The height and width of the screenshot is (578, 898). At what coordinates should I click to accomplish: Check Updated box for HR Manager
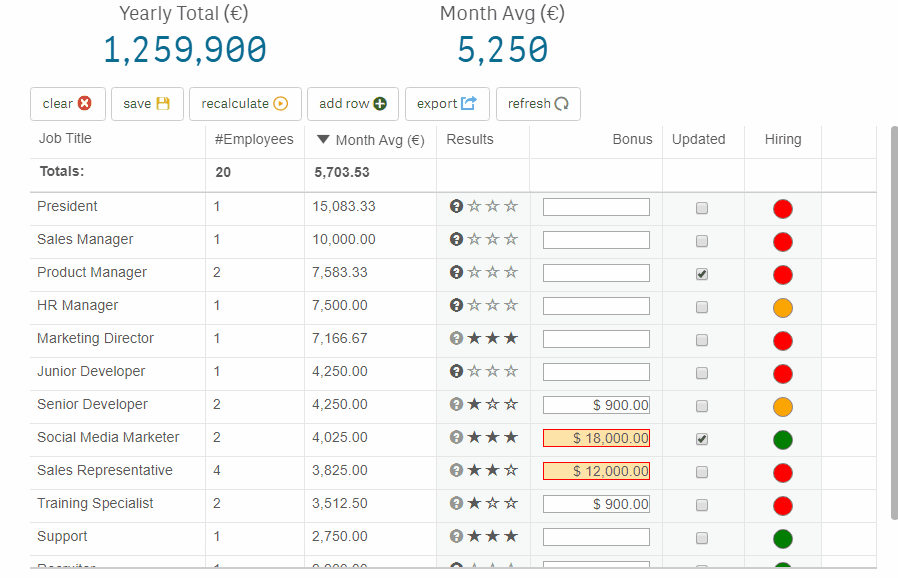[x=702, y=307]
